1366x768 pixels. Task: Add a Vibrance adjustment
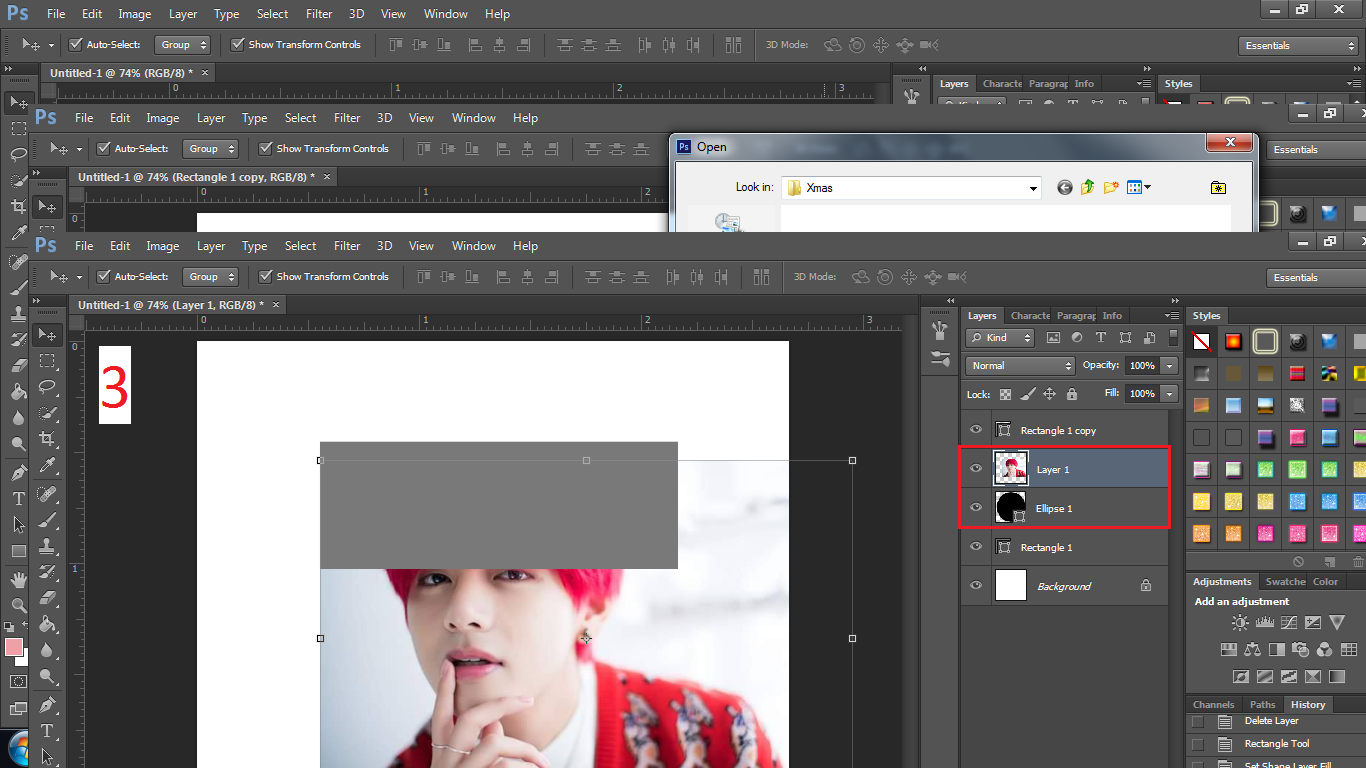[1337, 623]
